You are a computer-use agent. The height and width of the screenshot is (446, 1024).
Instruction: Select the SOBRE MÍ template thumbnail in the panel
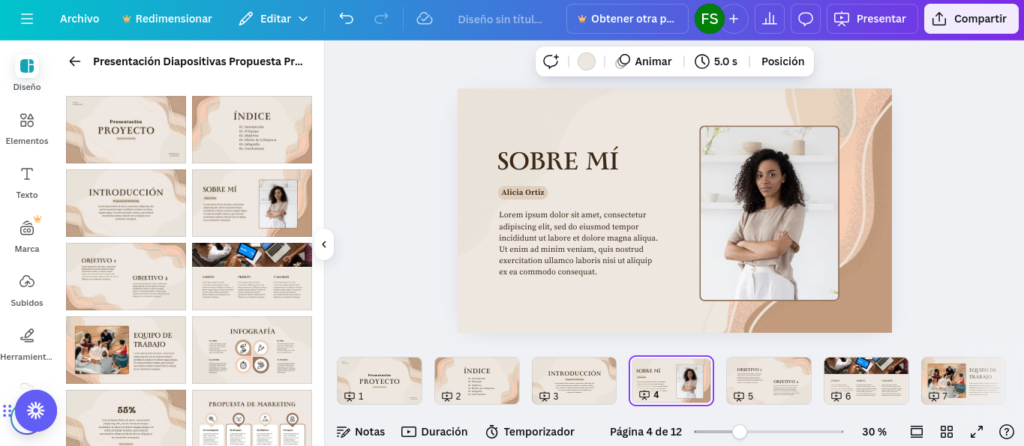coord(252,203)
